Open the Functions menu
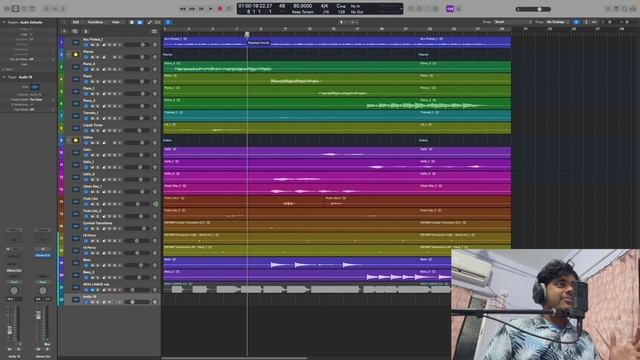Screen dimensions: 640x360 [x=95, y=22]
